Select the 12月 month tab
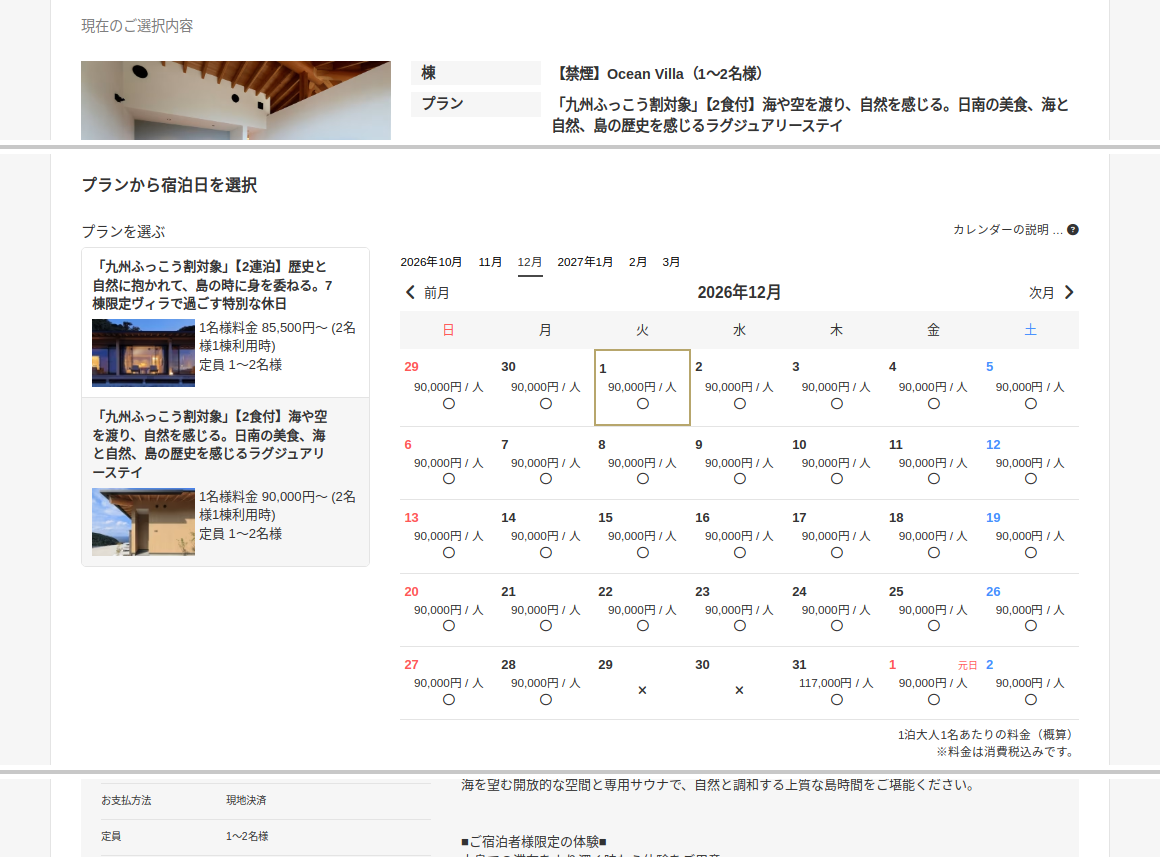Image resolution: width=1160 pixels, height=857 pixels. click(530, 262)
